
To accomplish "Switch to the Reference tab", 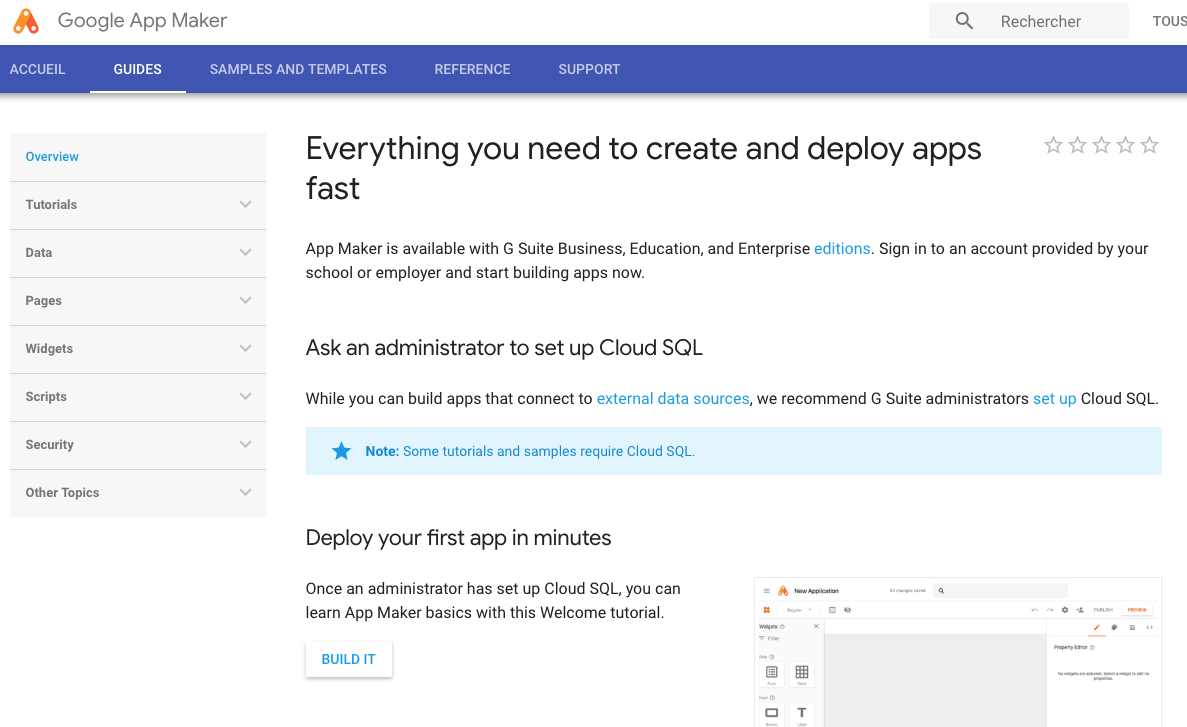I will 472,69.
